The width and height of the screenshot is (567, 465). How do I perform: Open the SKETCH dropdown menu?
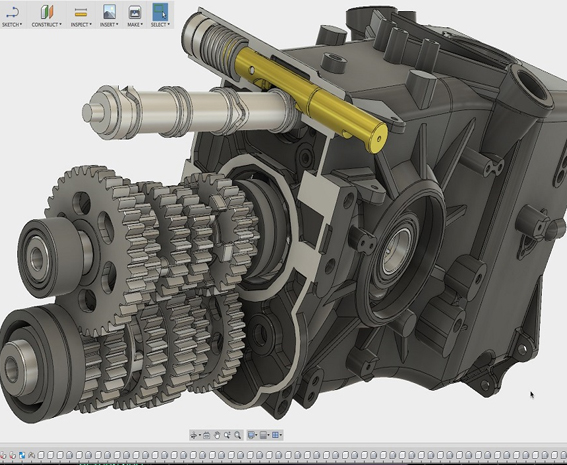12,25
